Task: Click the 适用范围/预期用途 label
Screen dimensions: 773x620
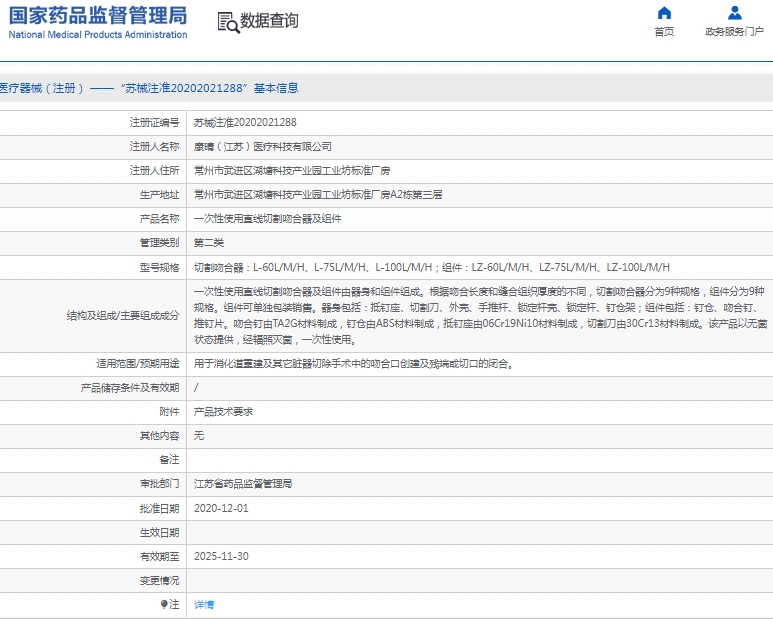Action: (138, 364)
